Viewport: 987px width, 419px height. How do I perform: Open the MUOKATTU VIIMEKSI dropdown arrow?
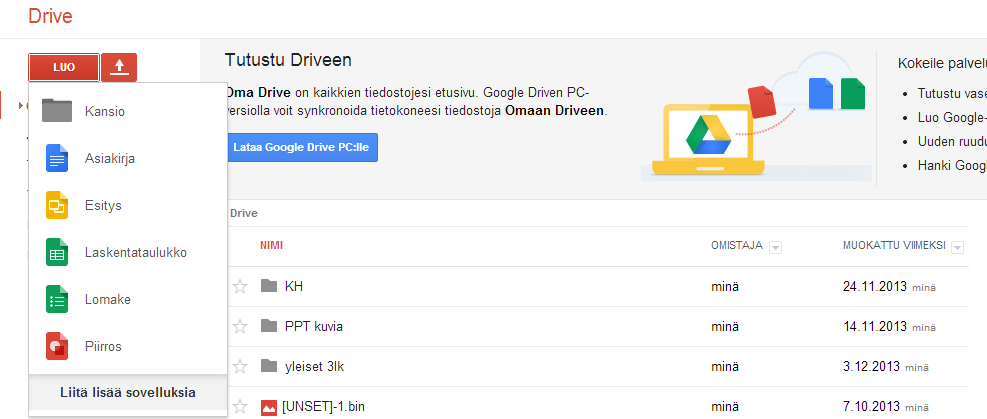(x=957, y=247)
